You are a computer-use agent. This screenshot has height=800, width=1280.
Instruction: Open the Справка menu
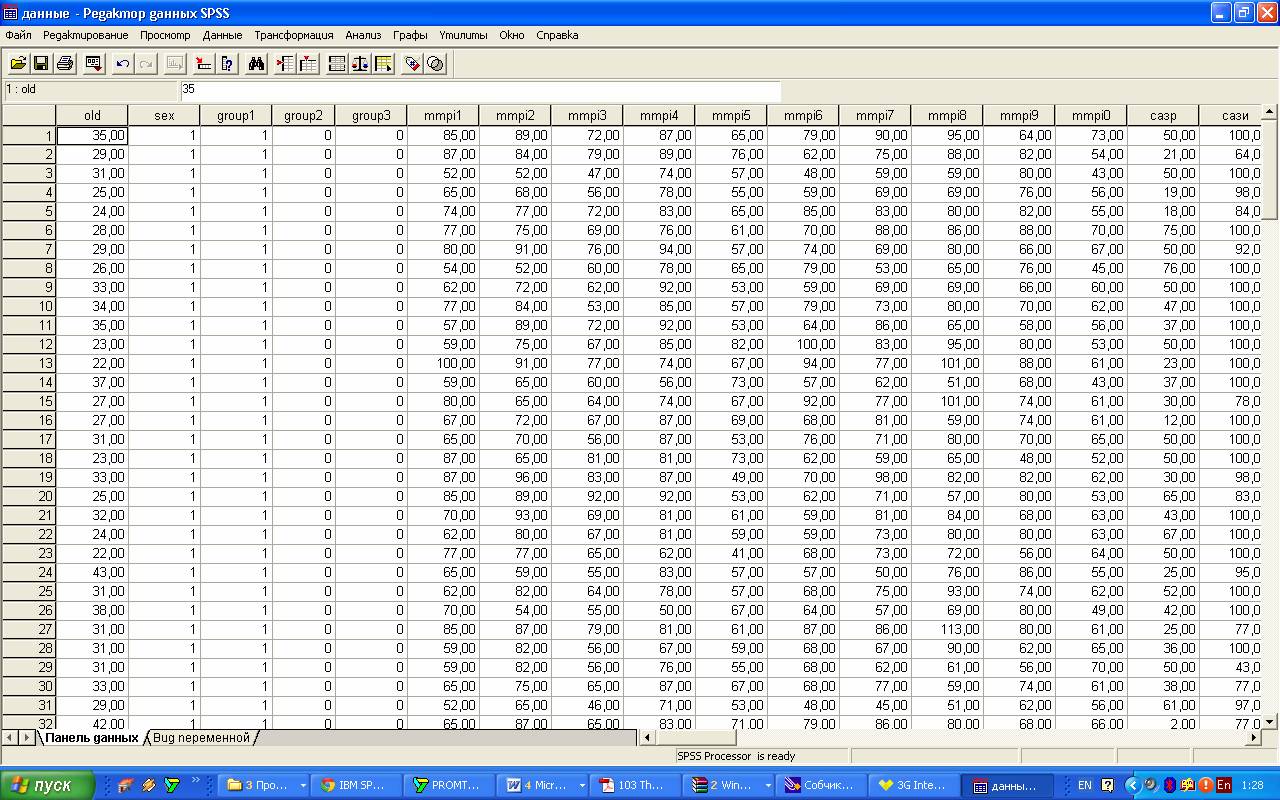point(557,35)
